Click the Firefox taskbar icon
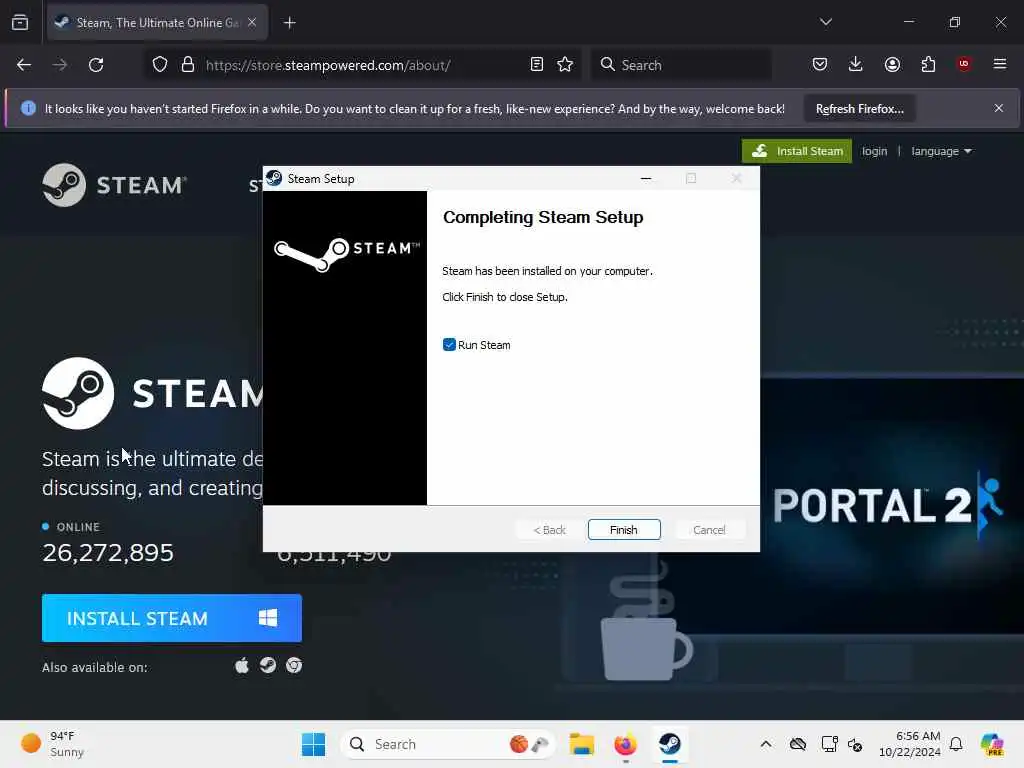Viewport: 1024px width, 768px height. [x=625, y=744]
